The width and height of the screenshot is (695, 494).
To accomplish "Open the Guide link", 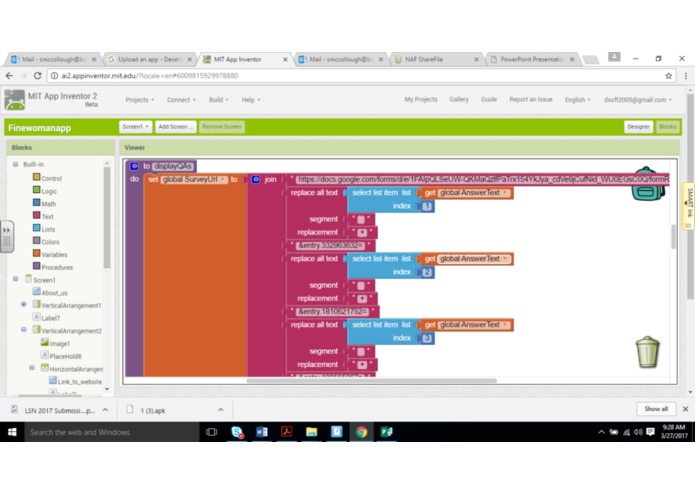I will click(489, 99).
